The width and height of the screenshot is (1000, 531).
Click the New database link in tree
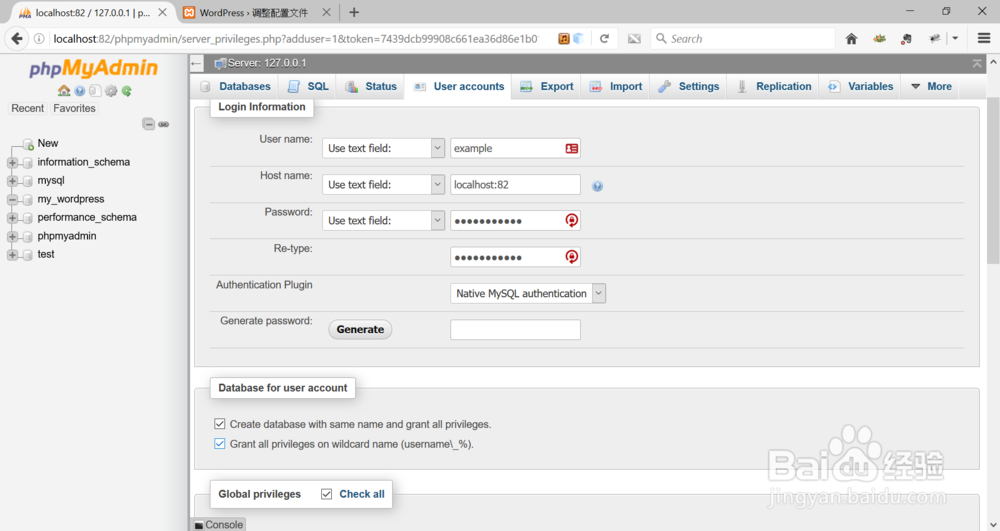point(48,143)
